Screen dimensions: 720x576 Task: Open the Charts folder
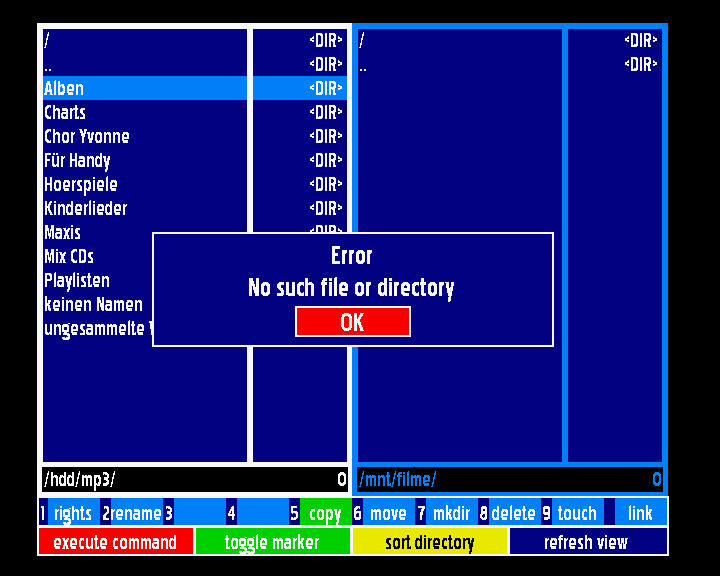[x=65, y=112]
